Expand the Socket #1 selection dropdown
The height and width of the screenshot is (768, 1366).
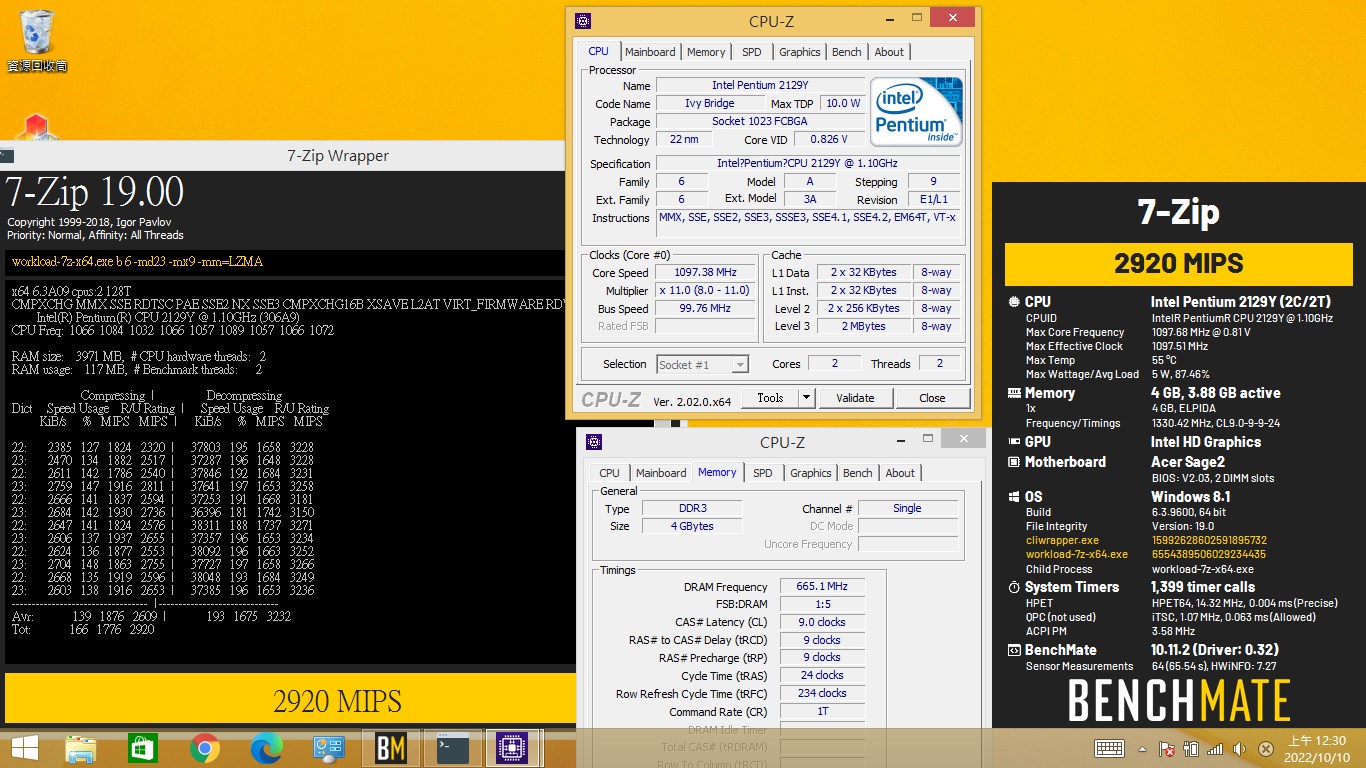click(702, 365)
